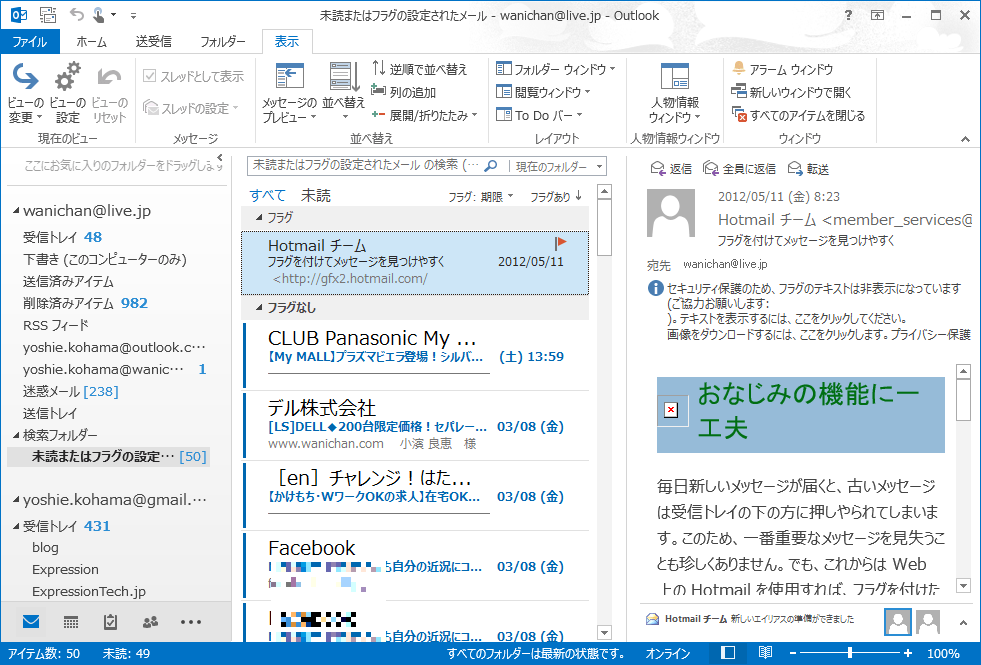Collapse the フラグ message group
Image resolution: width=981 pixels, height=665 pixels.
[260, 217]
